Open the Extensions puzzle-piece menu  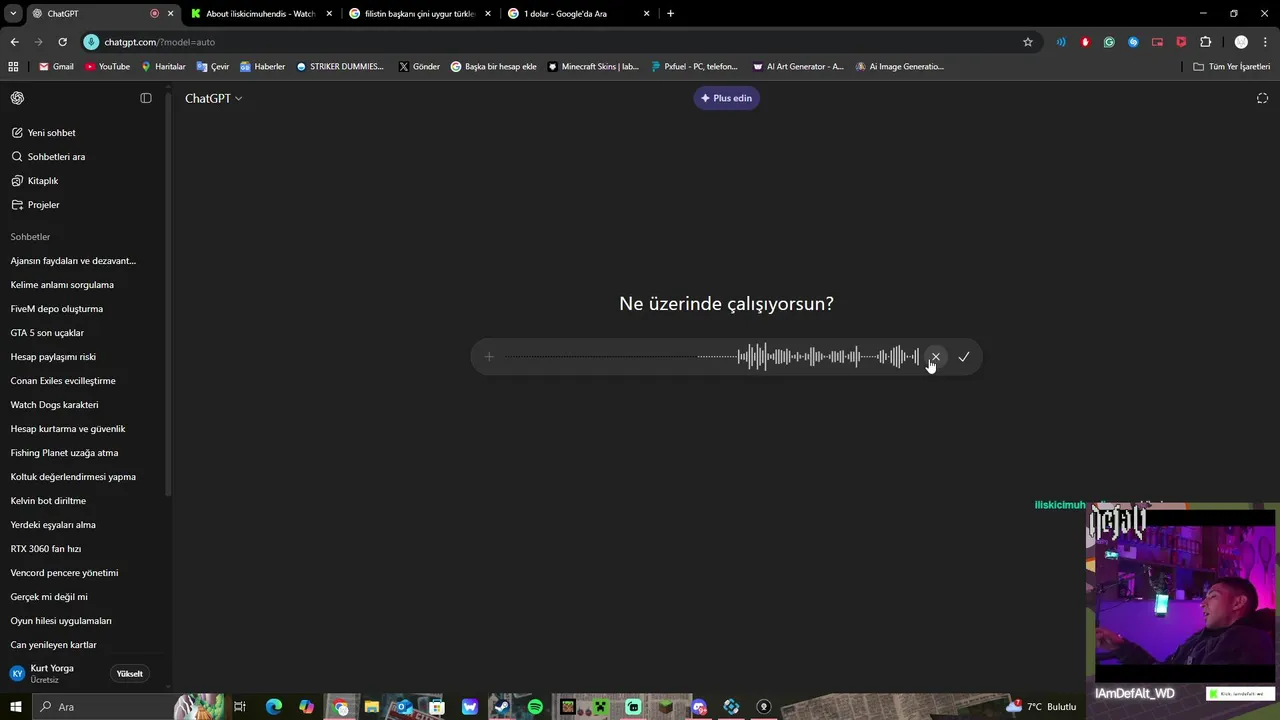(x=1205, y=42)
